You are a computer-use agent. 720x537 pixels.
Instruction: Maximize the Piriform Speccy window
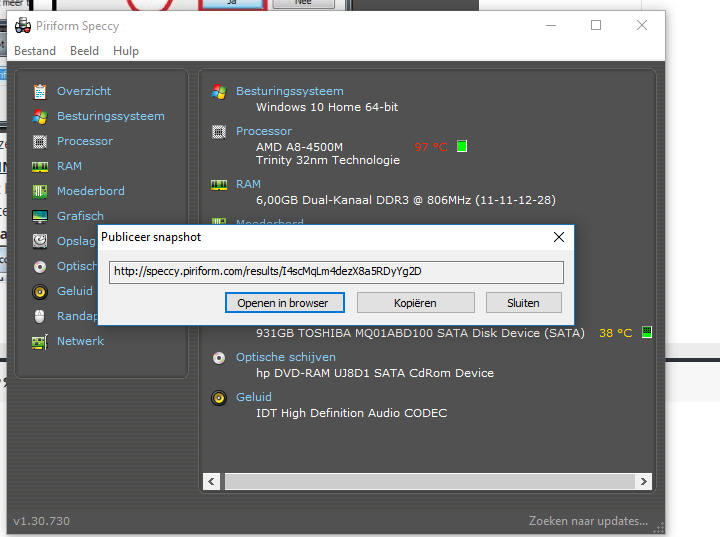(x=596, y=25)
